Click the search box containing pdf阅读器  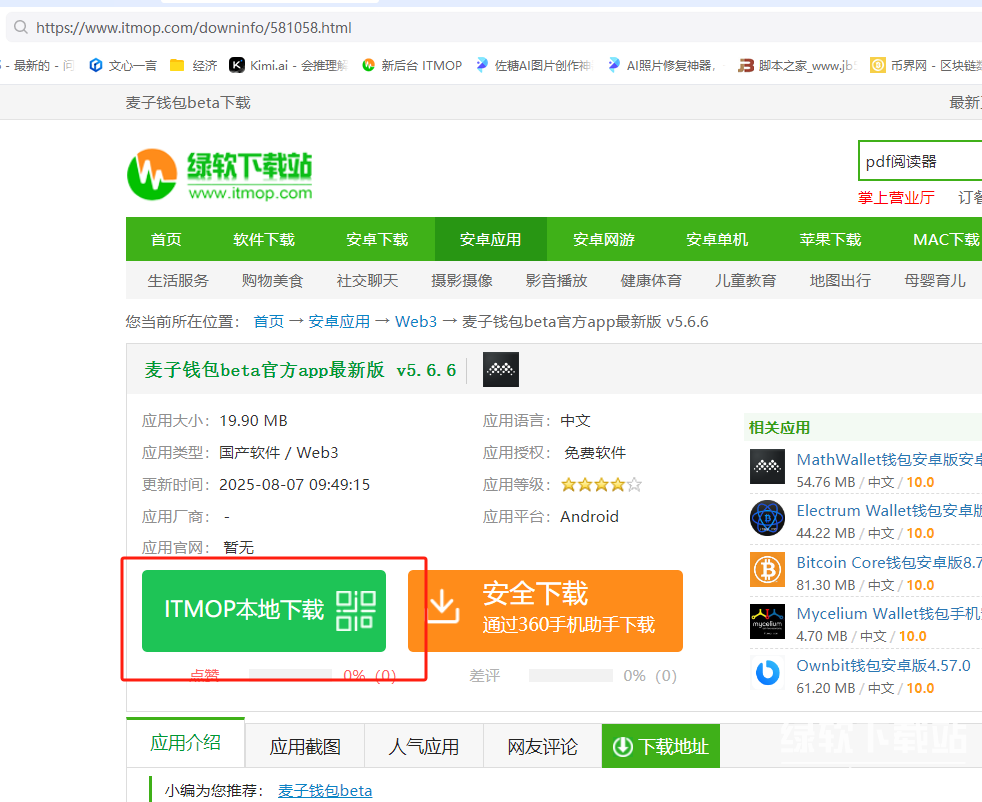[918, 161]
